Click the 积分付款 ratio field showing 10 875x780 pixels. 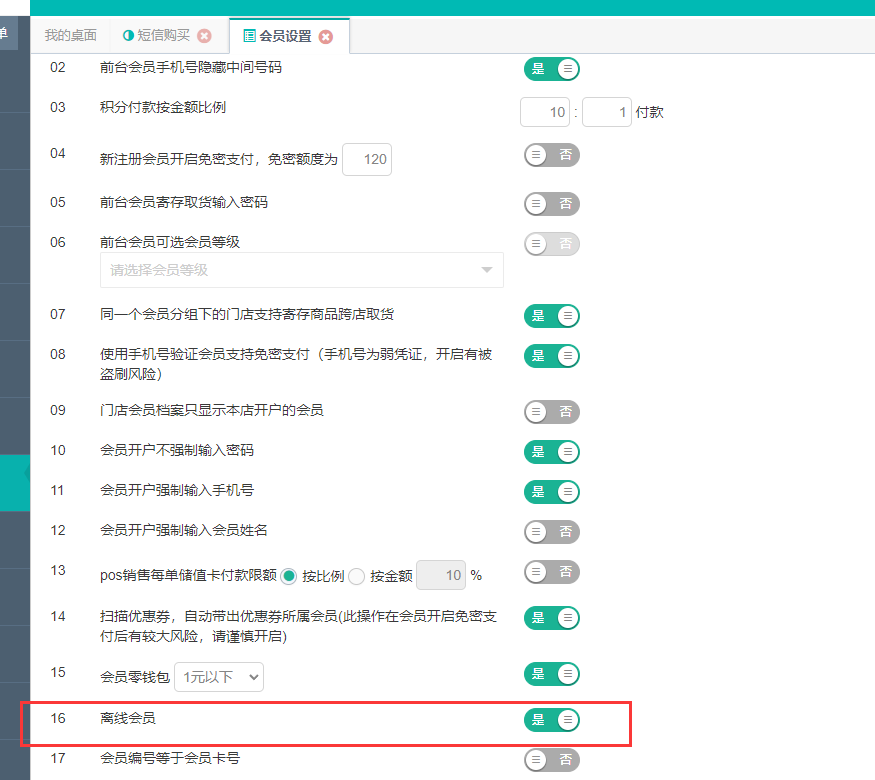(545, 112)
